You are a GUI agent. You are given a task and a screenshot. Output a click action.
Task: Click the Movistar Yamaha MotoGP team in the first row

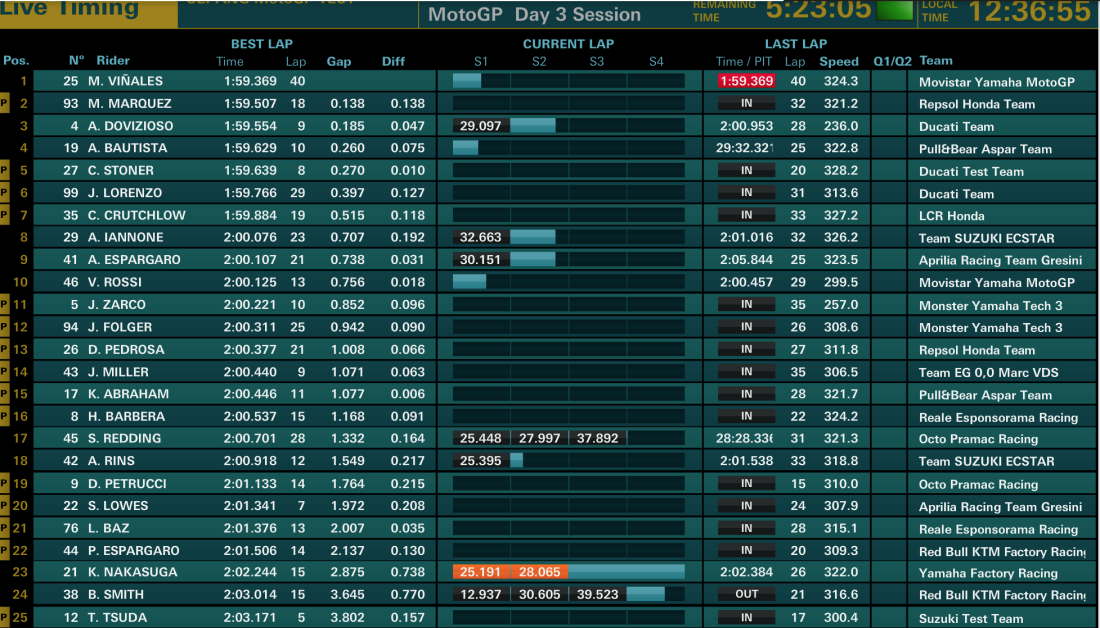tap(997, 82)
